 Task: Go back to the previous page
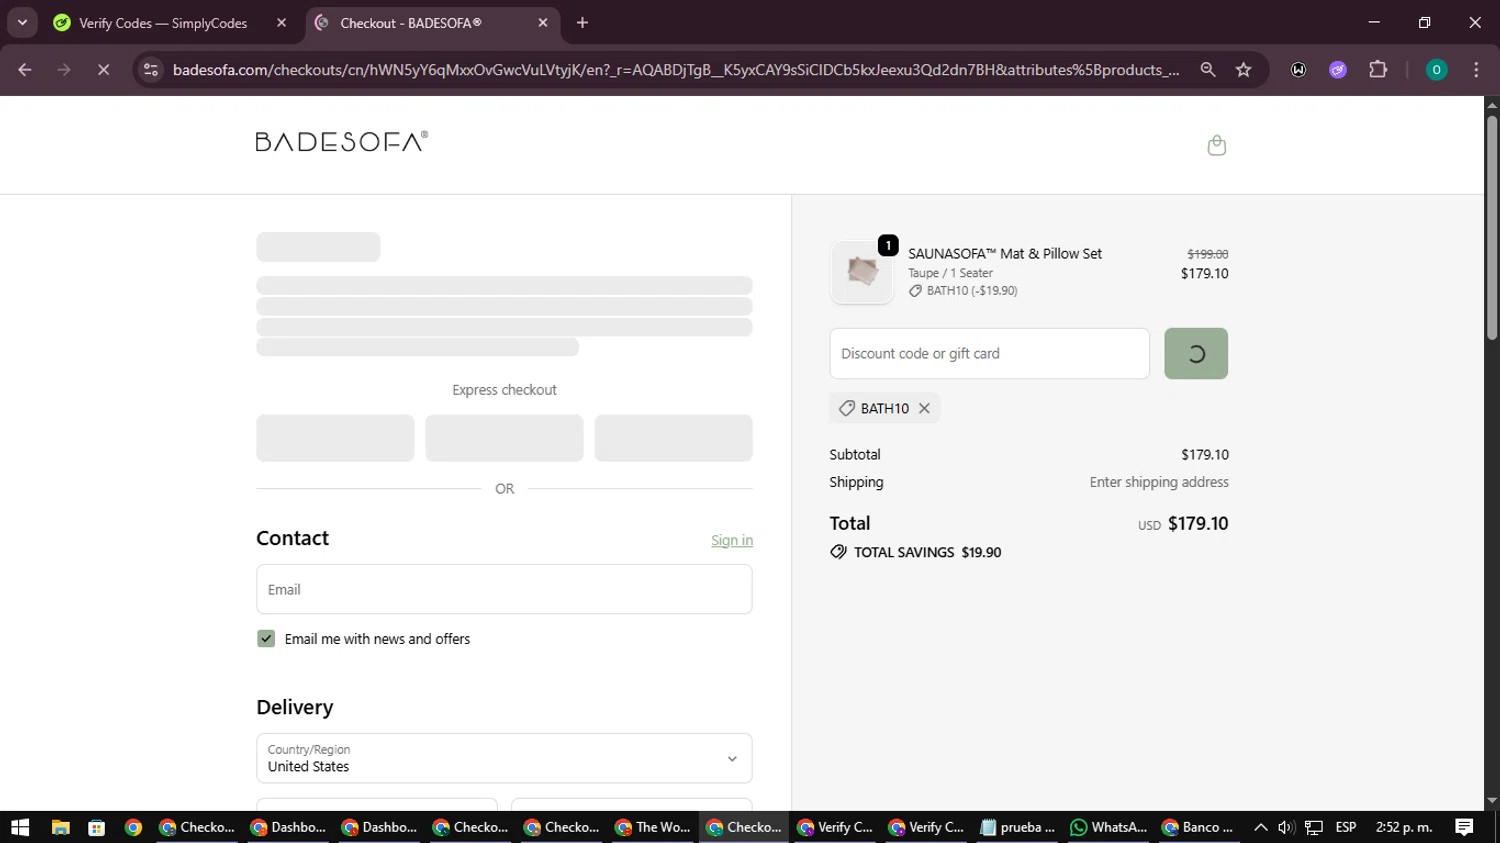[25, 70]
